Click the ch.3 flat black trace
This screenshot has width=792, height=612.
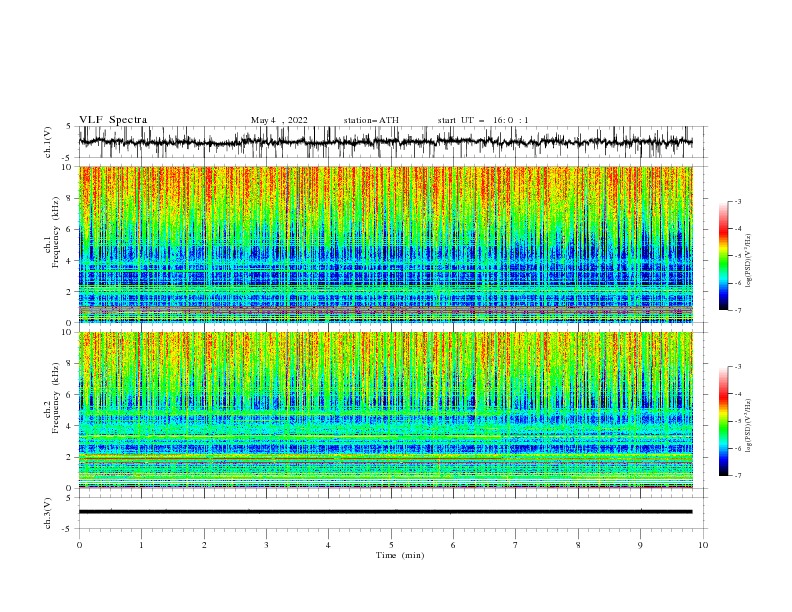point(385,512)
